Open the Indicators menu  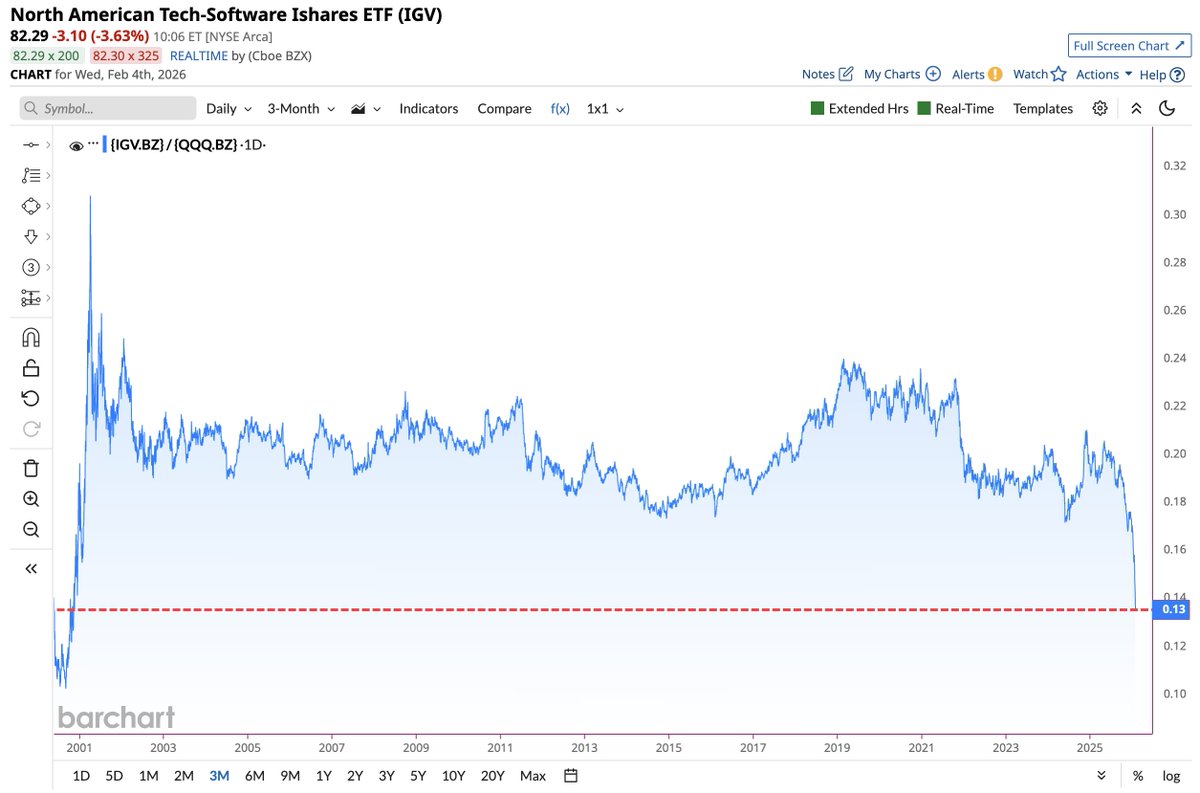[x=428, y=108]
